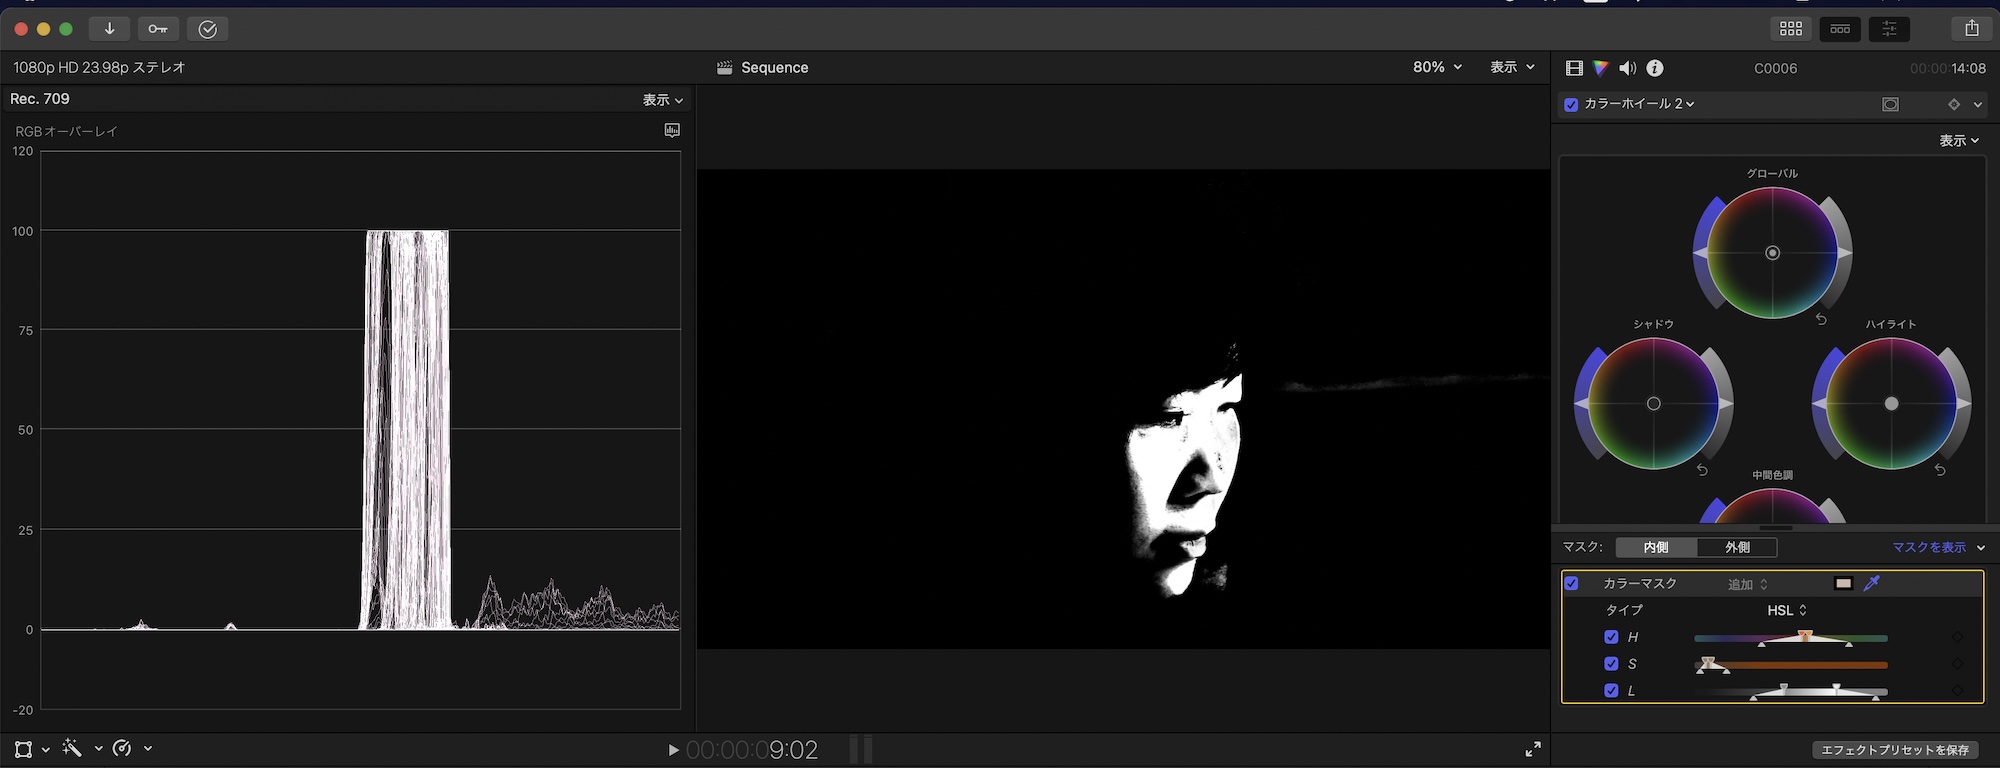Click the share export icon
Viewport: 2000px width, 768px height.
[1971, 29]
